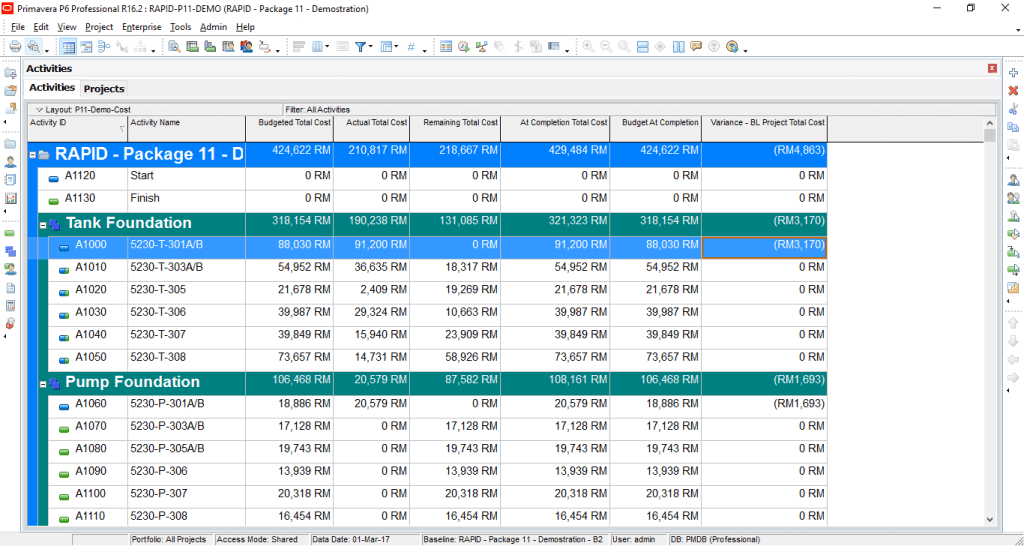
Task: Collapse the Pump Foundation group
Action: (x=43, y=384)
